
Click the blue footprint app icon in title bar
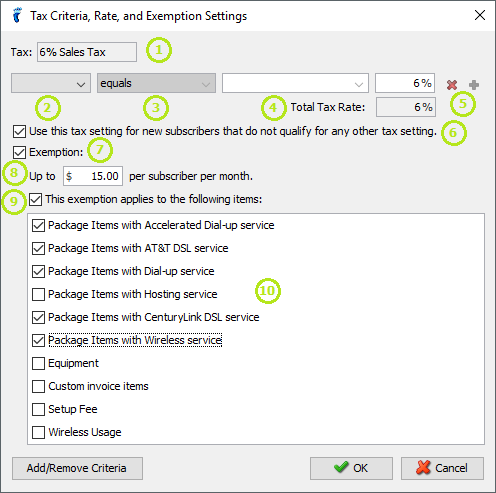point(17,15)
